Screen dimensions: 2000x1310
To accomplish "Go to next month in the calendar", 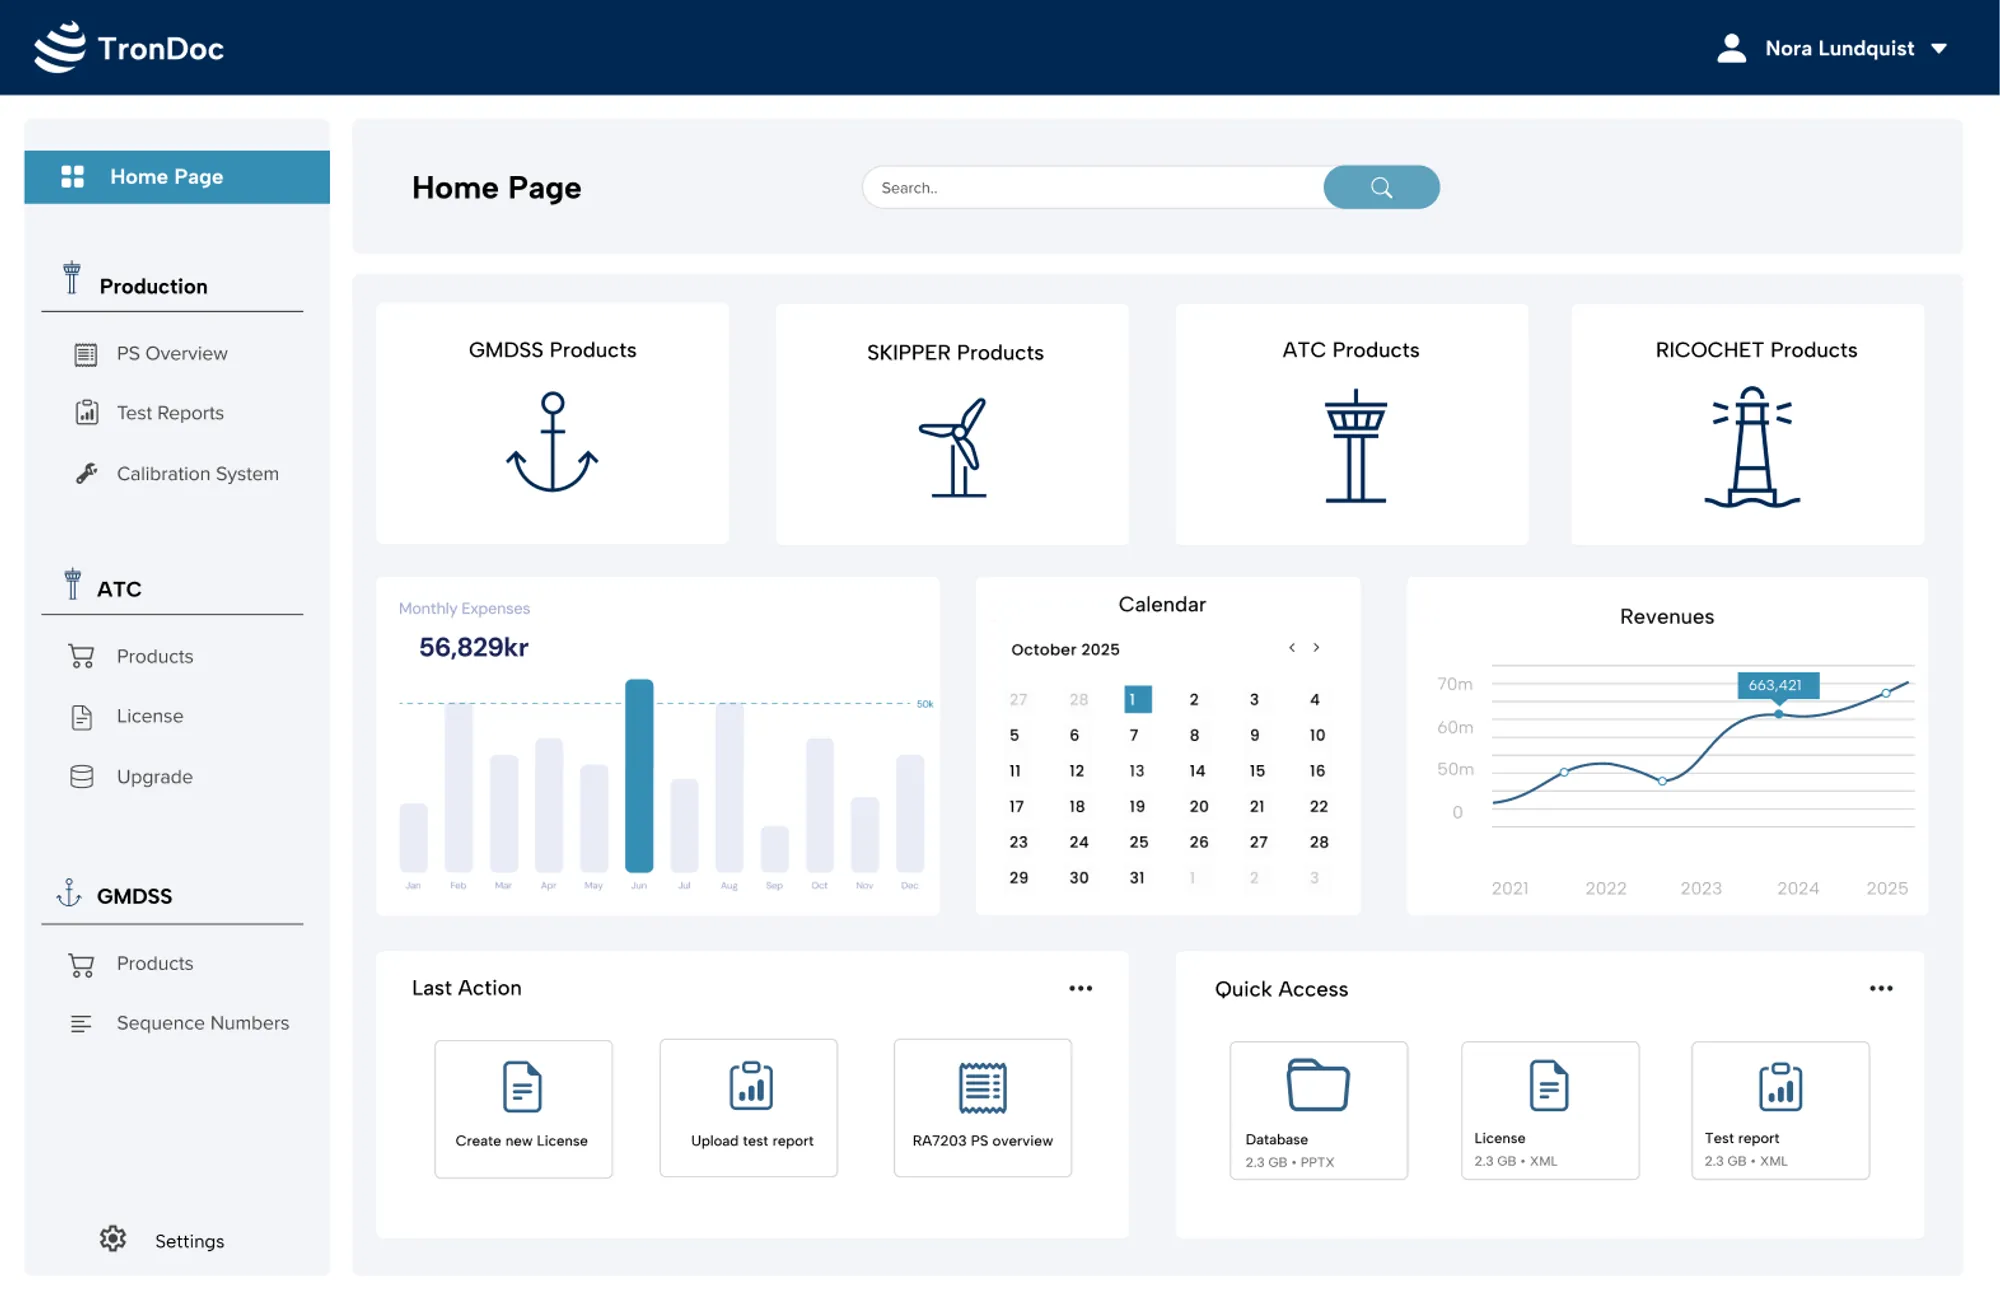I will point(1317,648).
